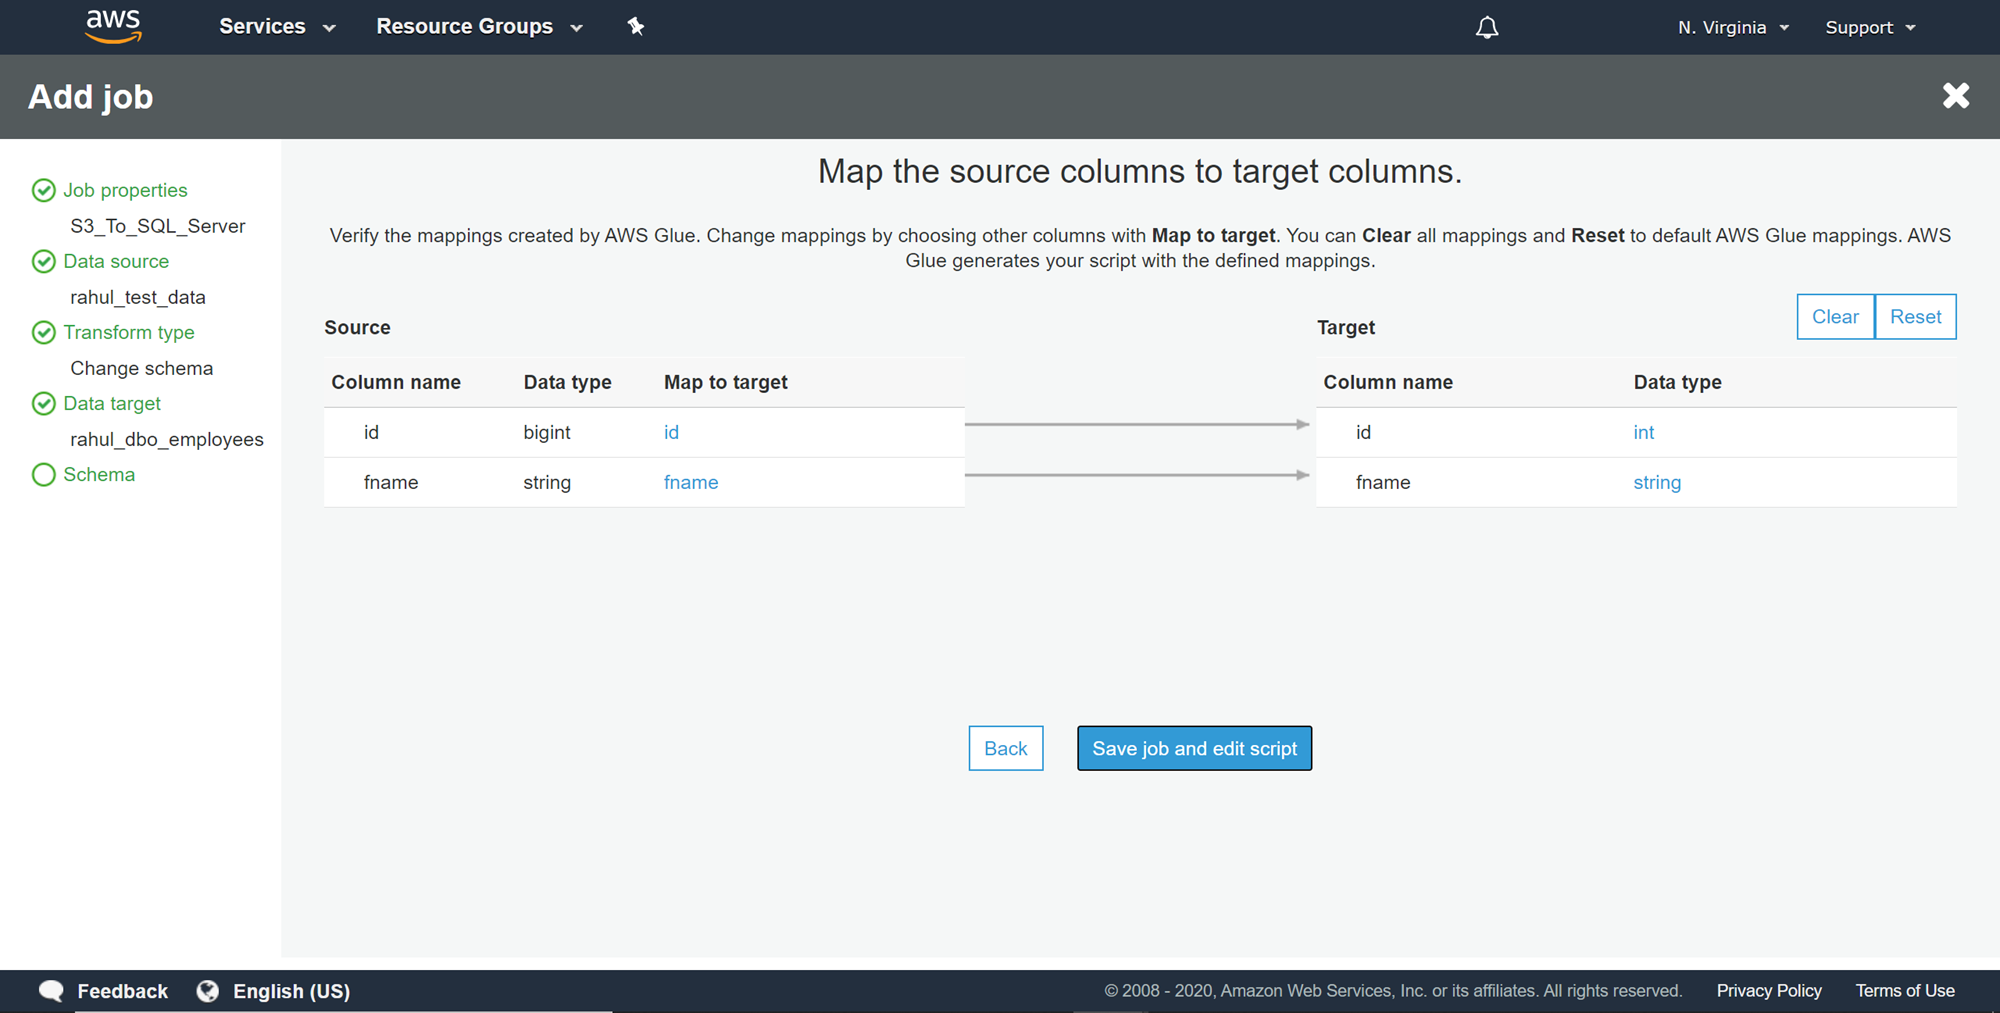Reset mappings to Glue defaults
This screenshot has width=2000, height=1013.
[x=1915, y=317]
